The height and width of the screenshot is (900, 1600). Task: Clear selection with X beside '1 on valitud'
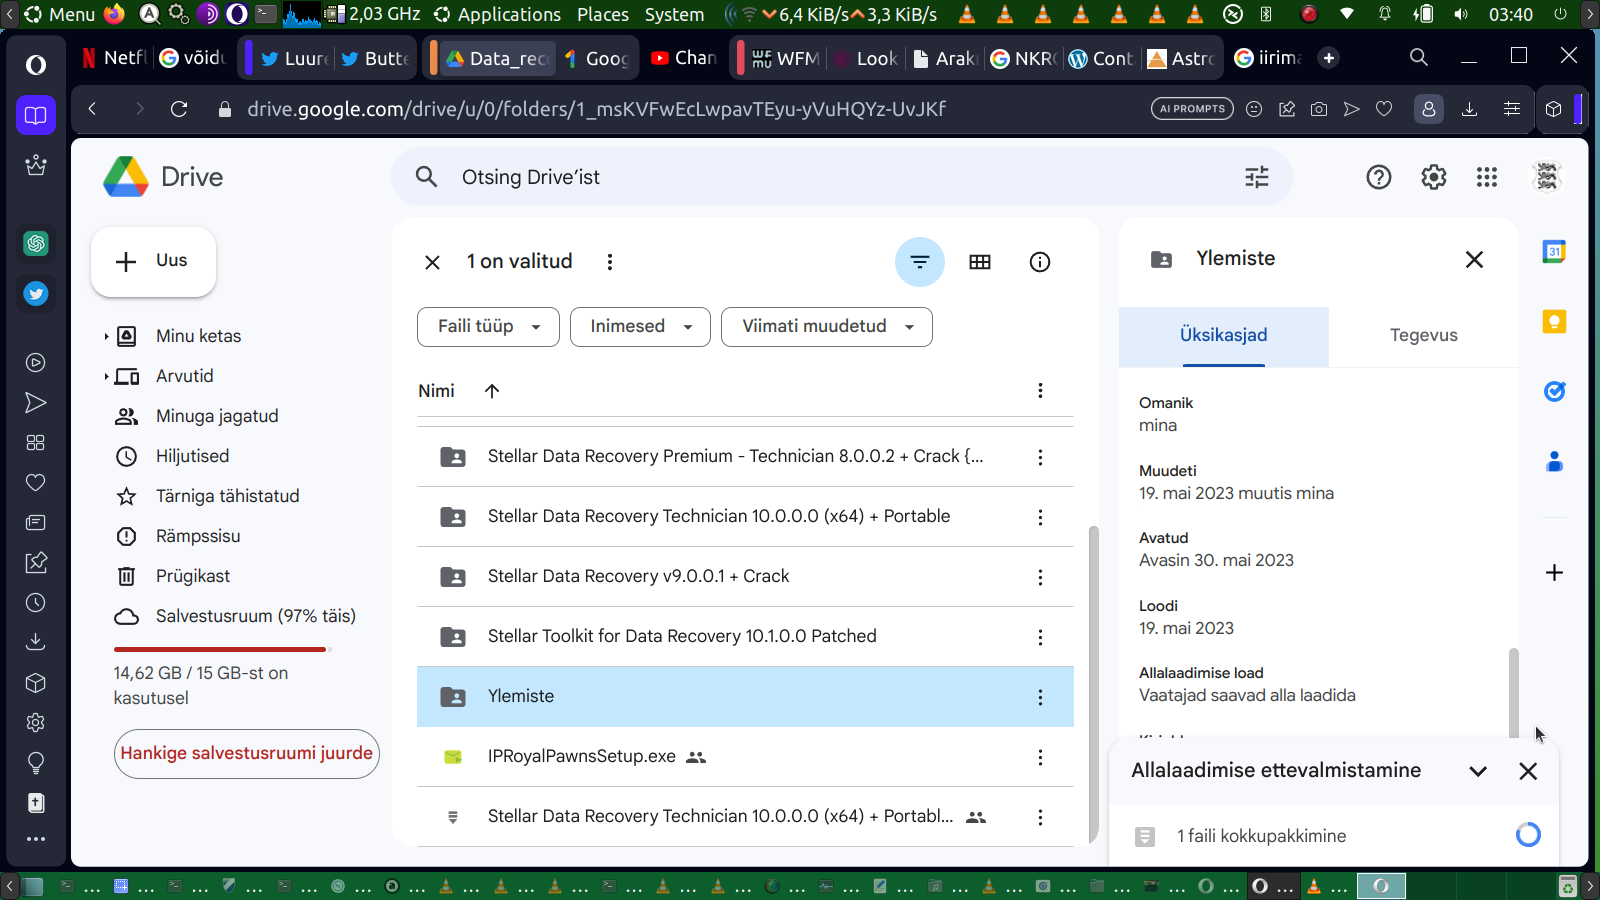point(432,262)
